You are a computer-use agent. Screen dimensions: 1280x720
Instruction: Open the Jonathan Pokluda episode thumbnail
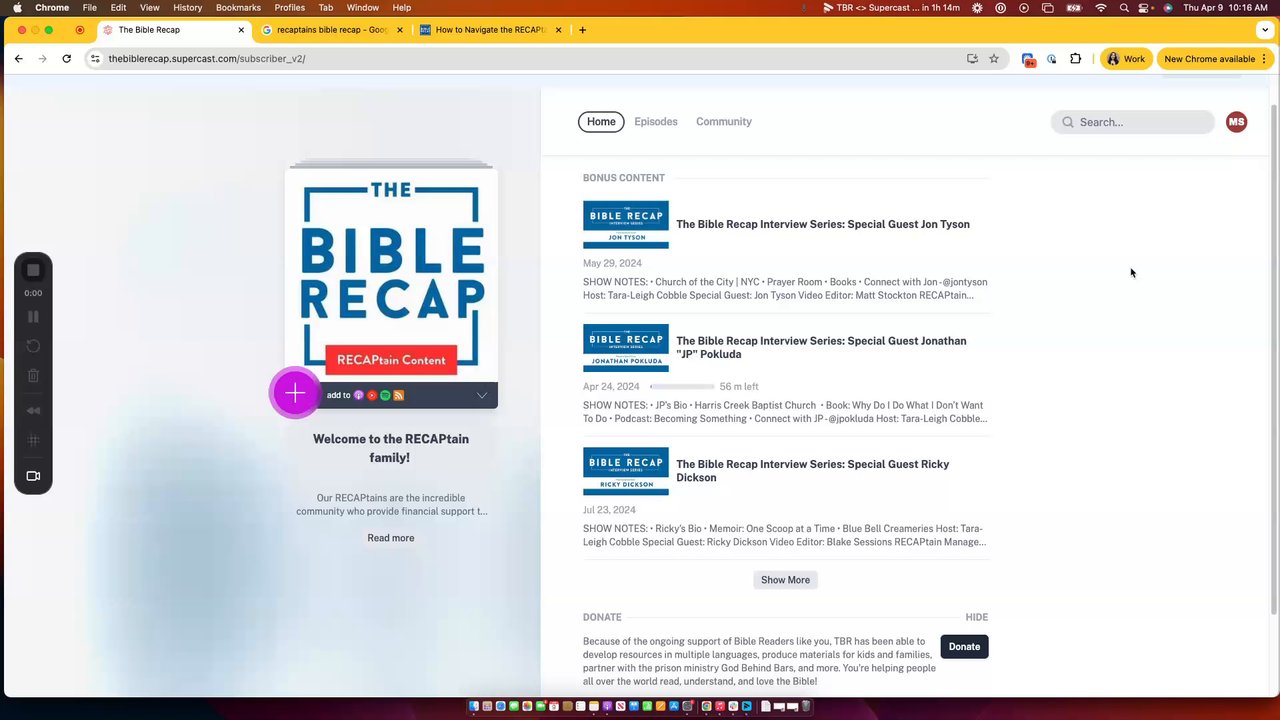[626, 348]
